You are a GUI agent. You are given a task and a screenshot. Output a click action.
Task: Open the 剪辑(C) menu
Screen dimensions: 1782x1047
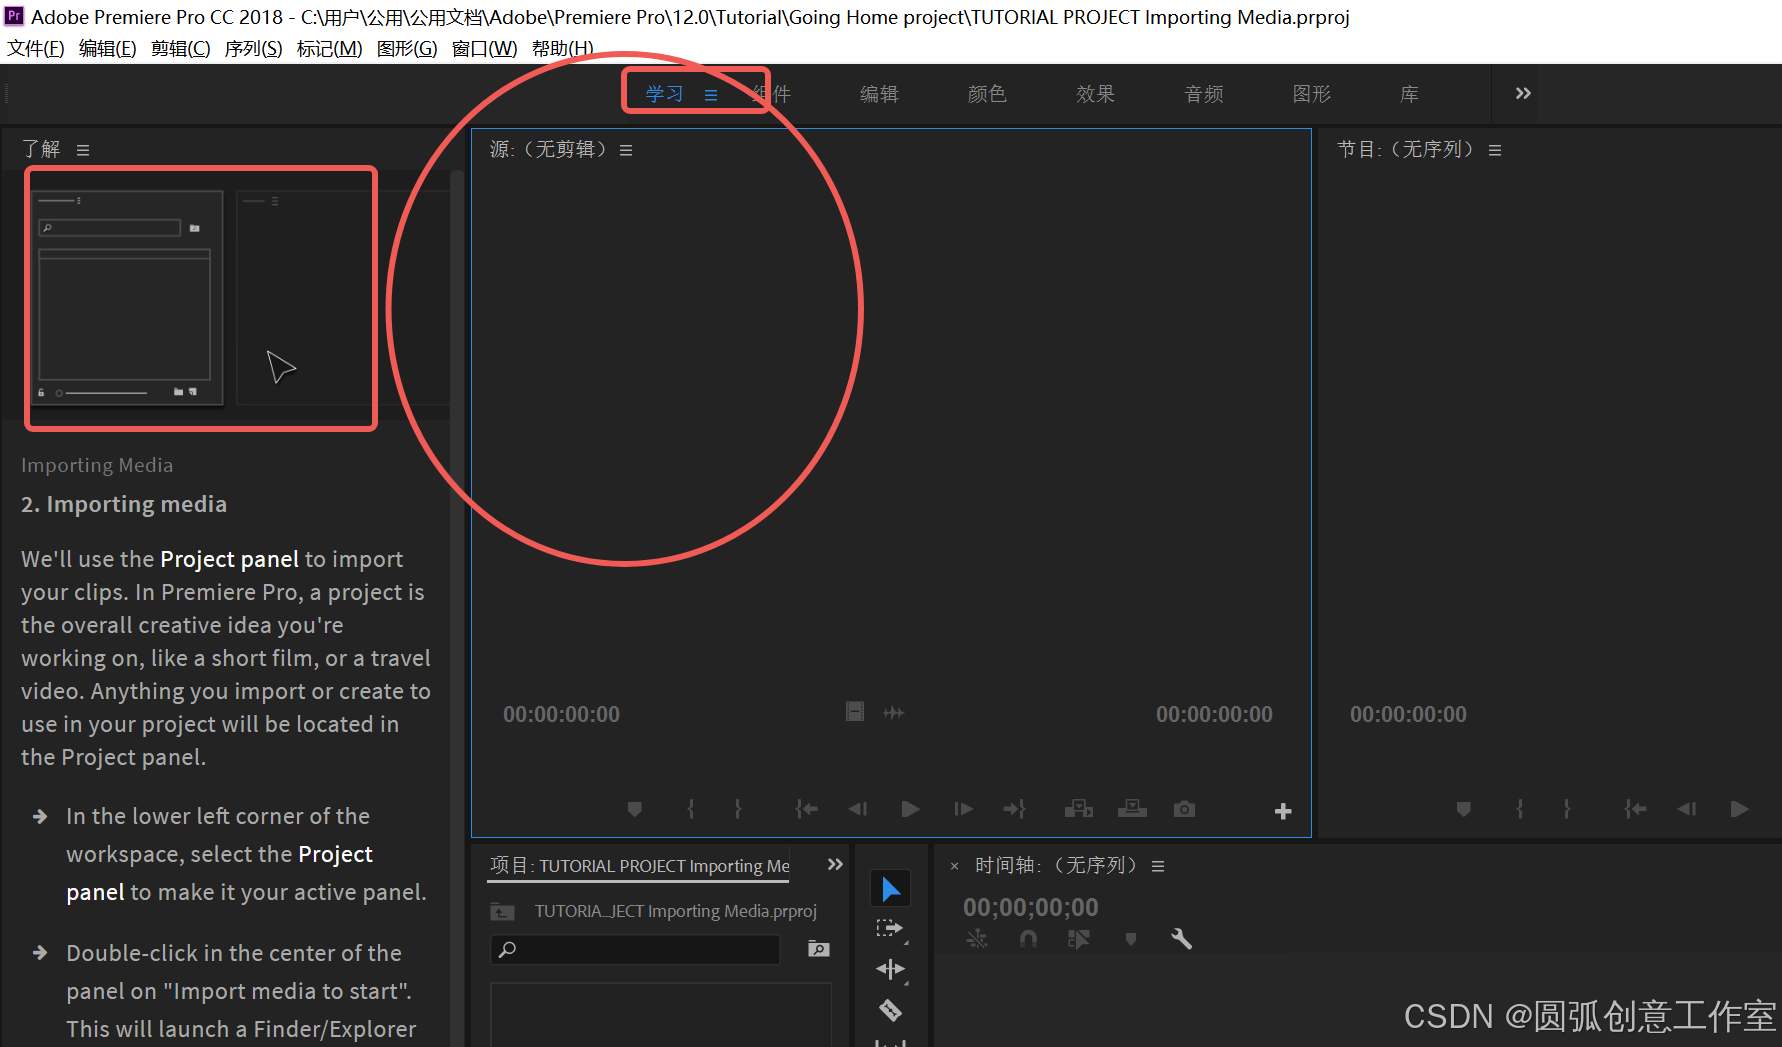click(181, 48)
